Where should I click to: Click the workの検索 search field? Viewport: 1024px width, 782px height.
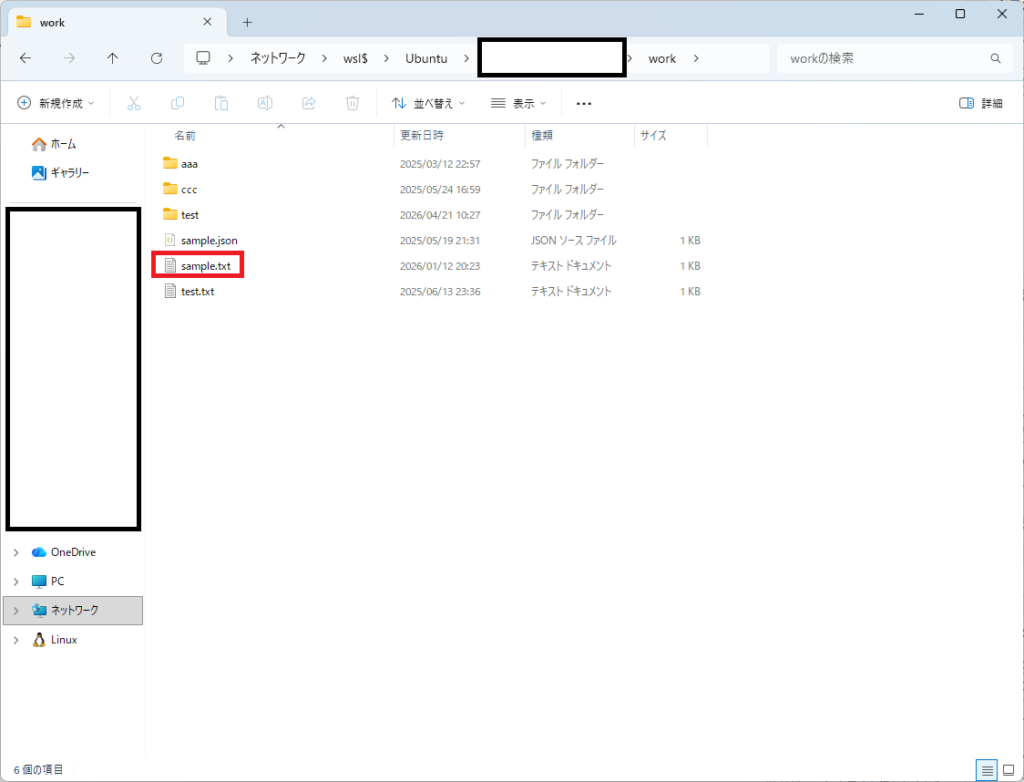(x=880, y=58)
